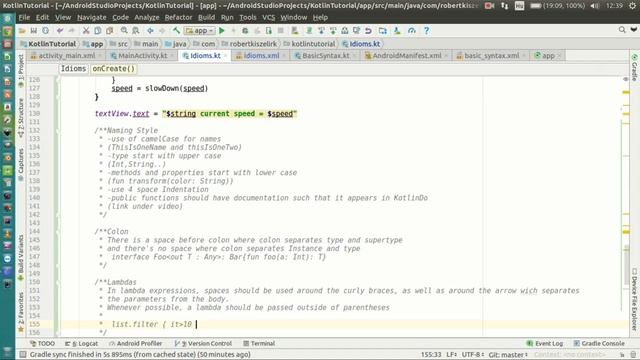Open the Event Log
The width and height of the screenshot is (640, 360).
click(x=544, y=343)
